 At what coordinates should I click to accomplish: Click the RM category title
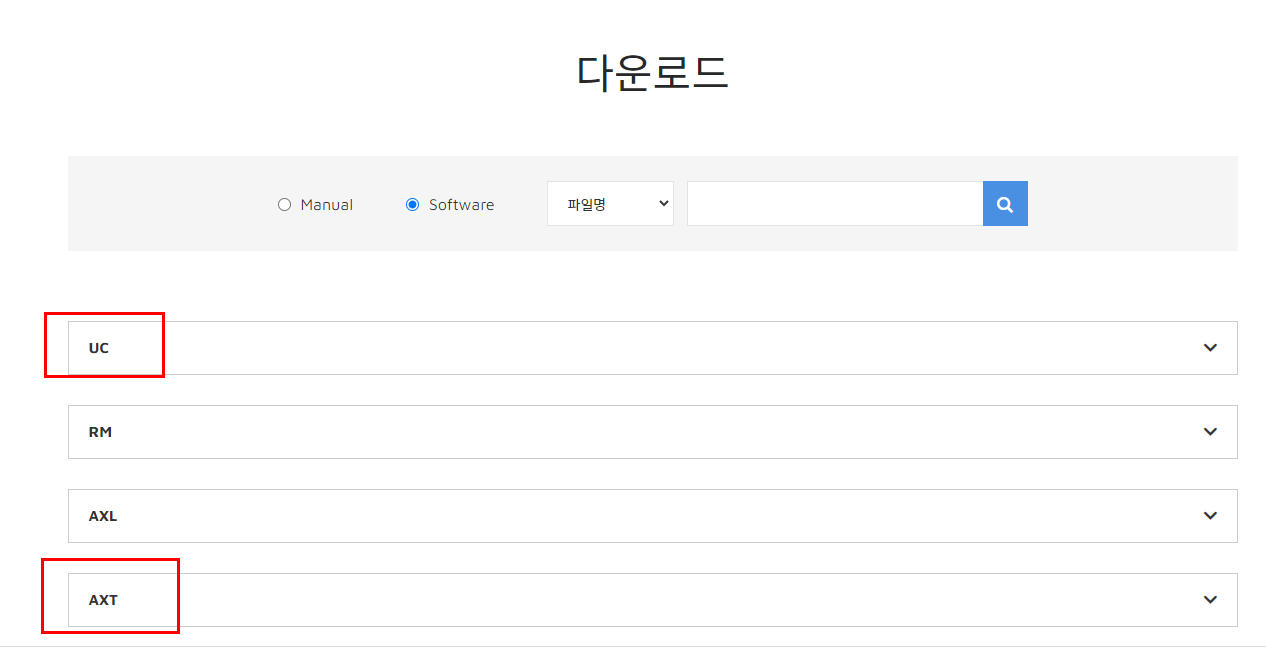tap(100, 432)
